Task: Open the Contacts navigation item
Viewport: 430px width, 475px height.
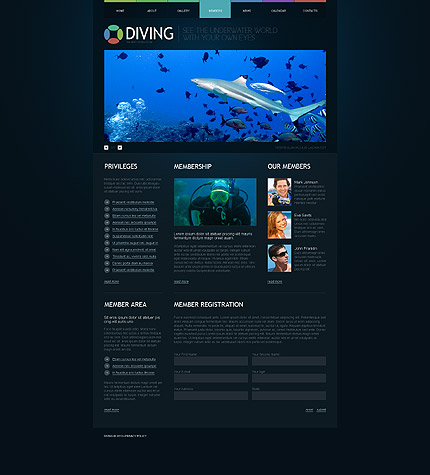Action: (310, 11)
